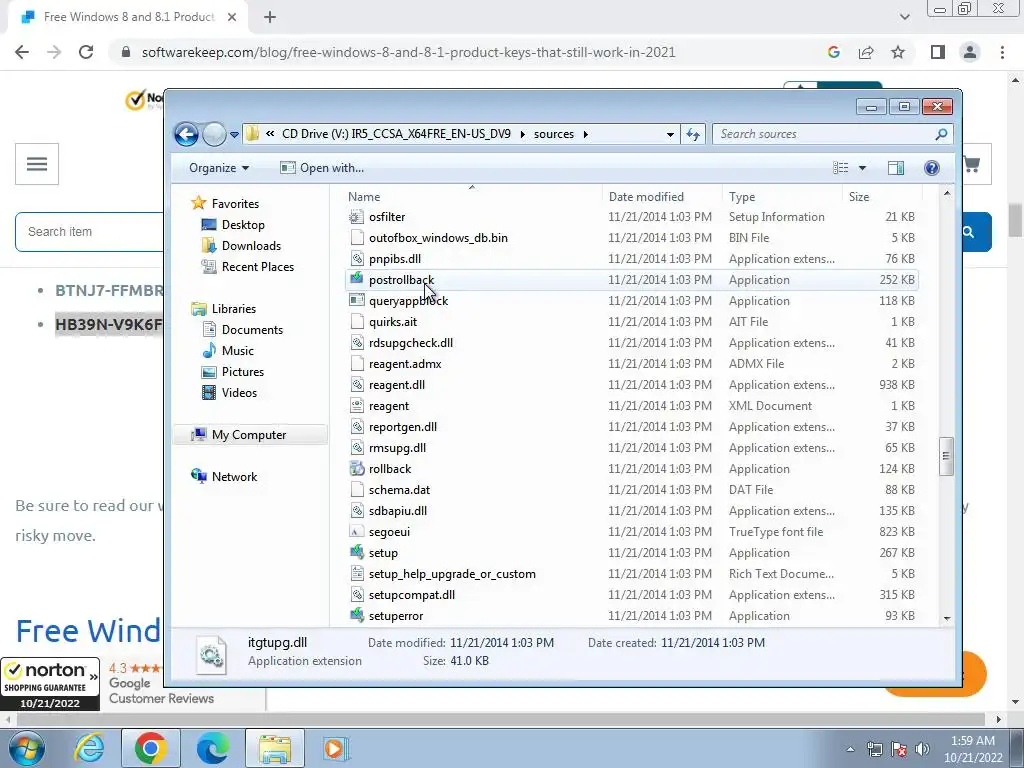The width and height of the screenshot is (1024, 768).
Task: Select the queryappblock application icon
Action: (356, 300)
